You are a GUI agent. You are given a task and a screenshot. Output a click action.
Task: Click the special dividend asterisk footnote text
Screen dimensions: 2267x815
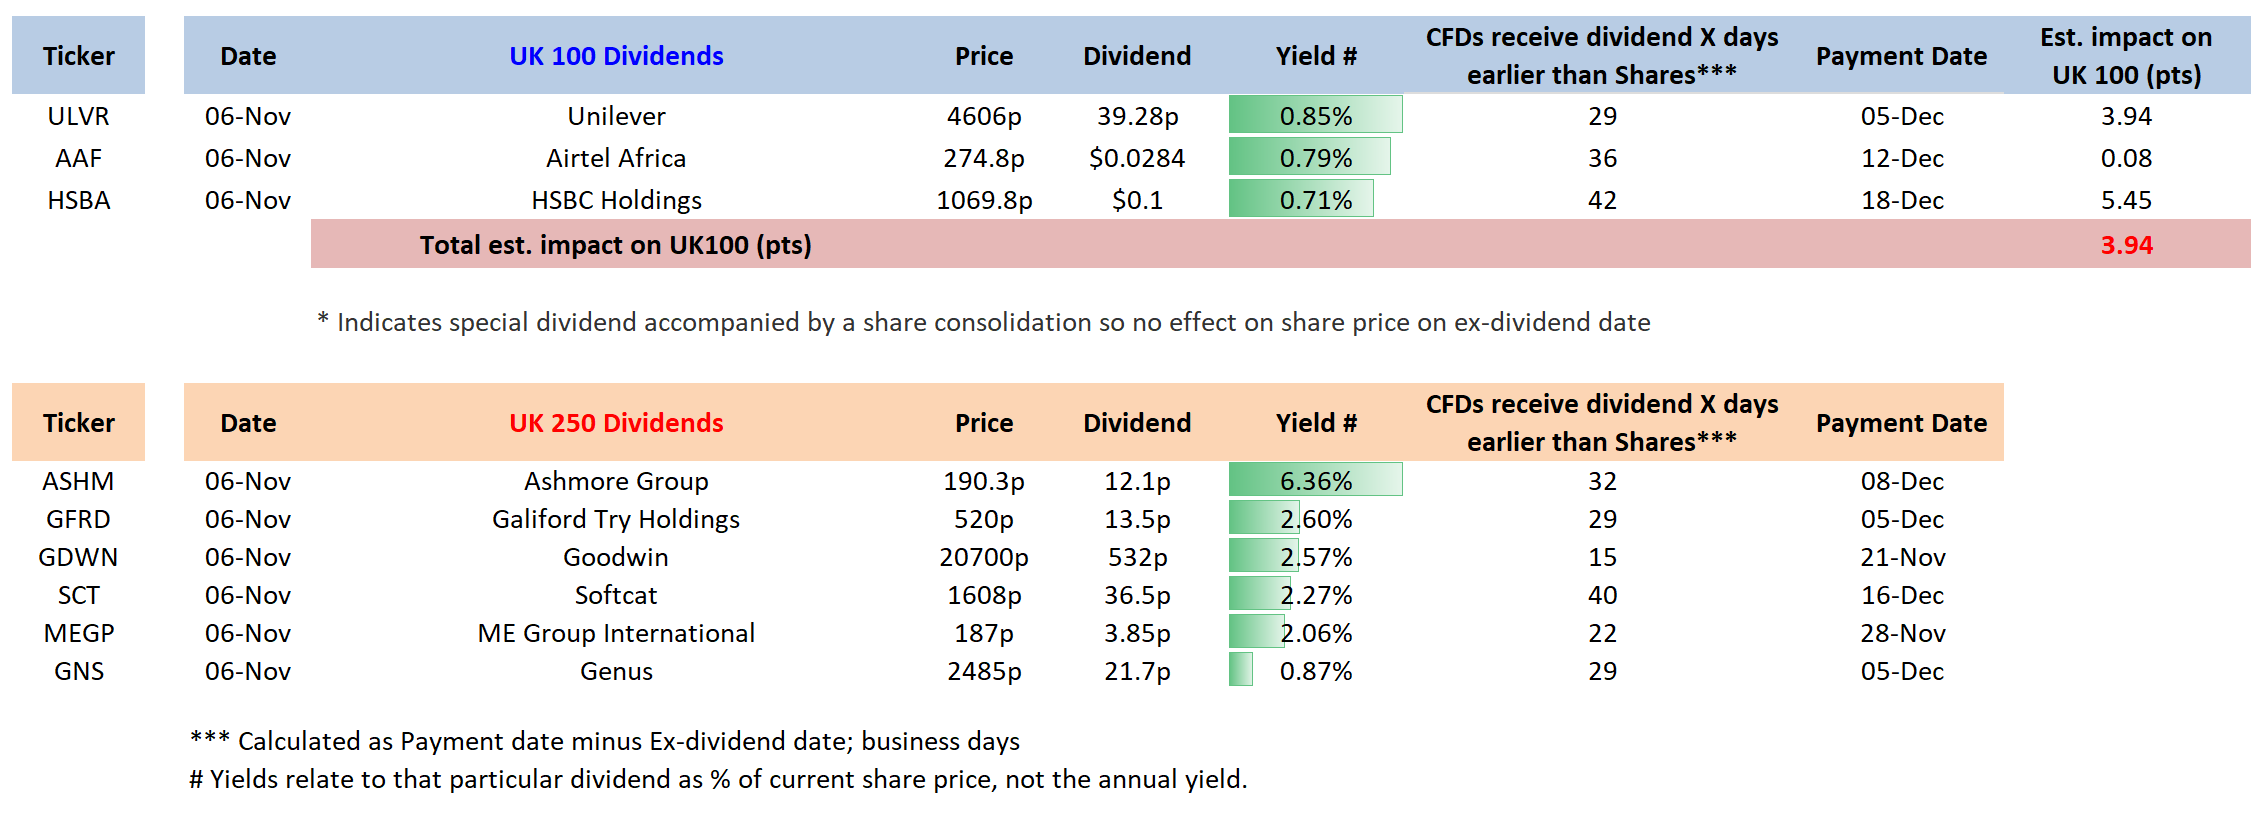click(984, 322)
